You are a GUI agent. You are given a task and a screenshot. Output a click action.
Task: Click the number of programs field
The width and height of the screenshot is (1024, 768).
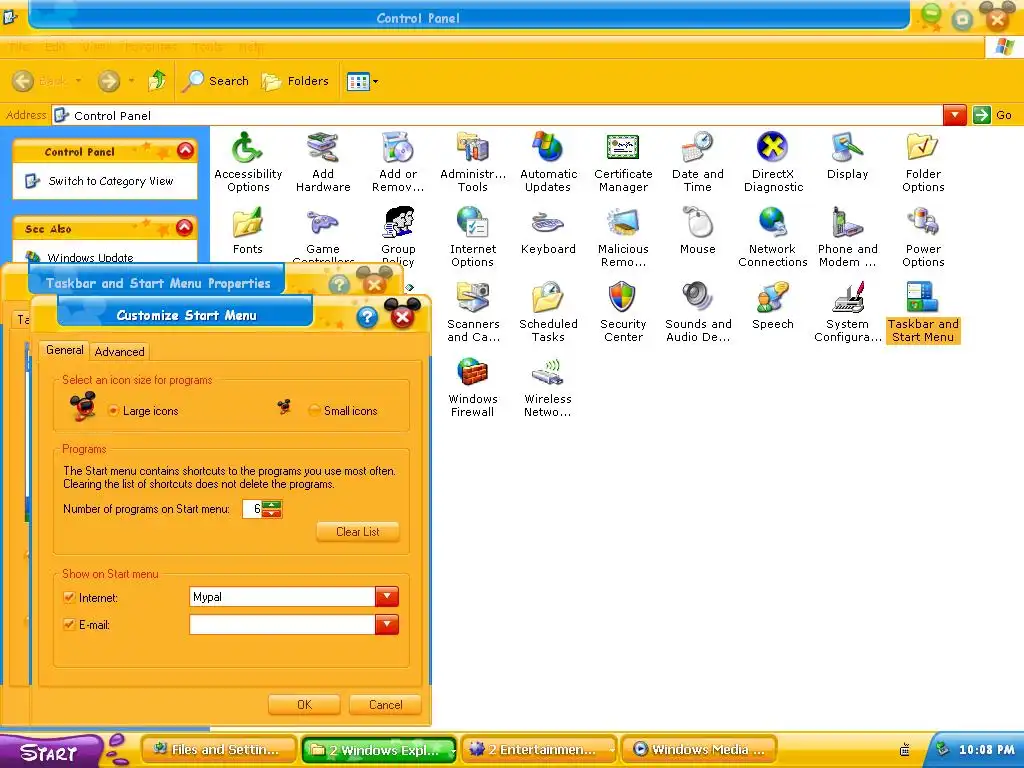(x=252, y=509)
